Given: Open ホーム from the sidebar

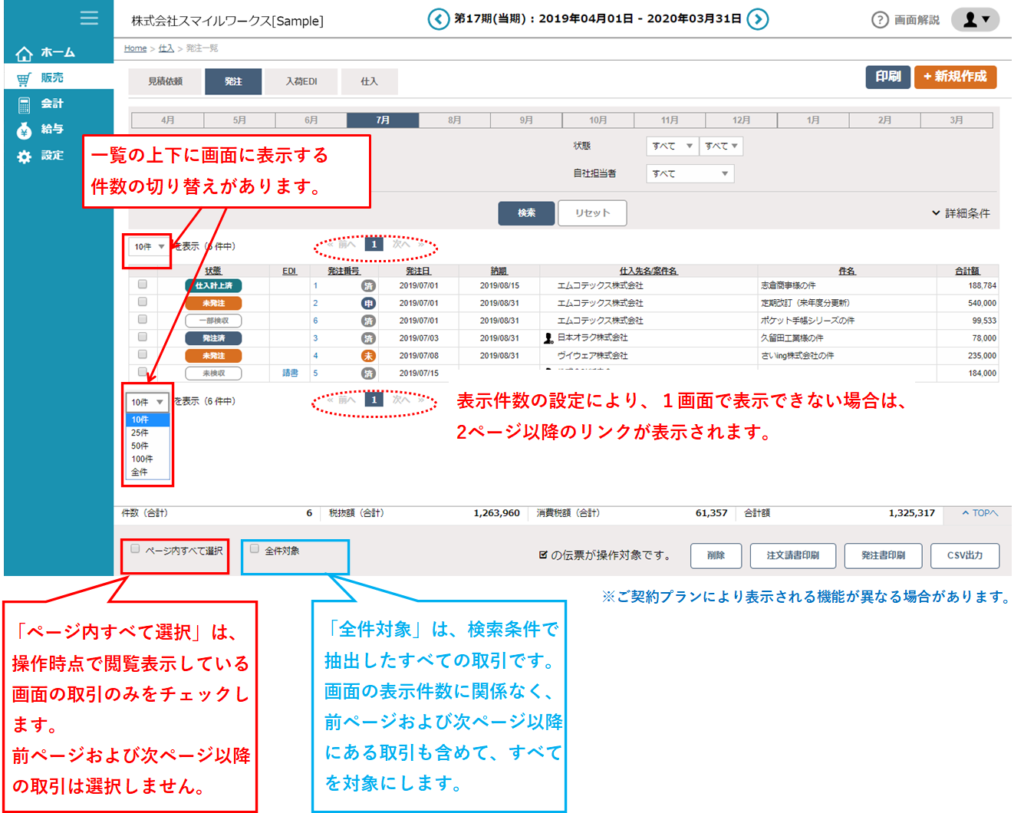Looking at the screenshot, I should (46, 52).
